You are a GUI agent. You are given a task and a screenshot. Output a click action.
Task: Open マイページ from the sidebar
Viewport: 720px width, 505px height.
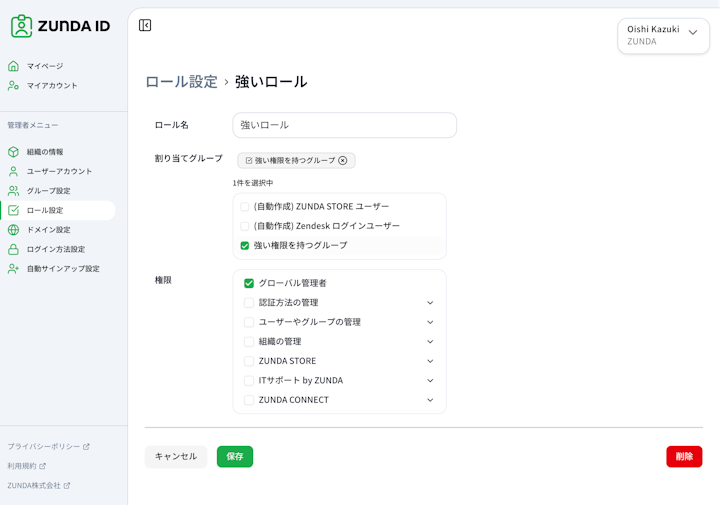(45, 66)
